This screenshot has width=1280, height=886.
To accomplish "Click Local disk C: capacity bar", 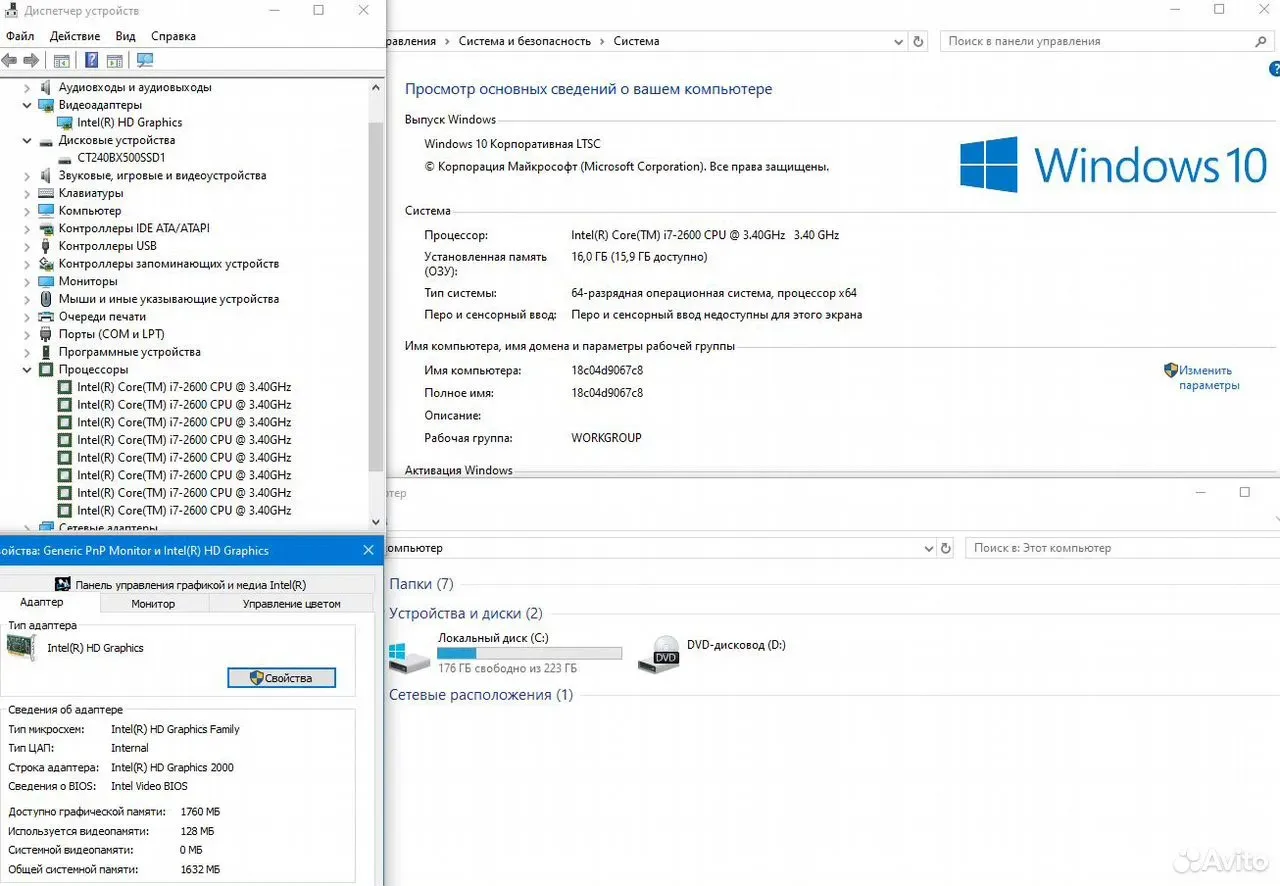I will click(529, 653).
